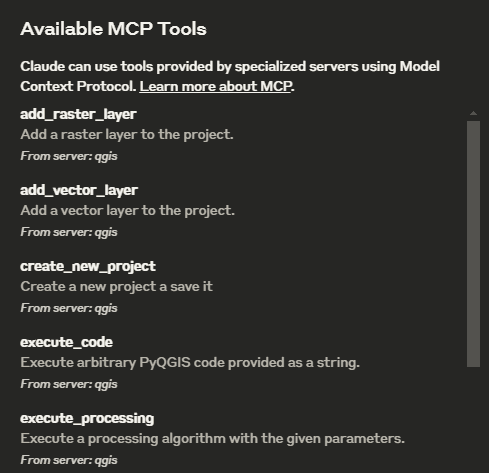Select the execute_code tool name
Screen dimensions: 489x473
pos(67,342)
